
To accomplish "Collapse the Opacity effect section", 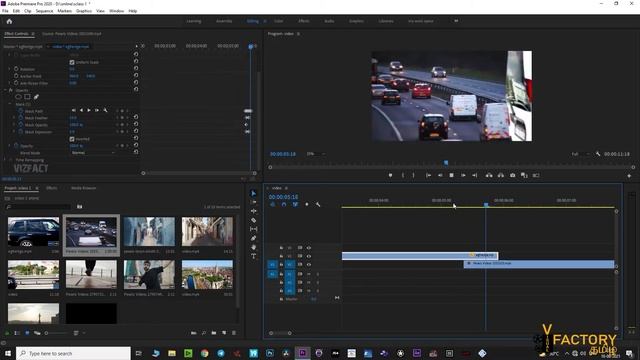I will pos(6,90).
